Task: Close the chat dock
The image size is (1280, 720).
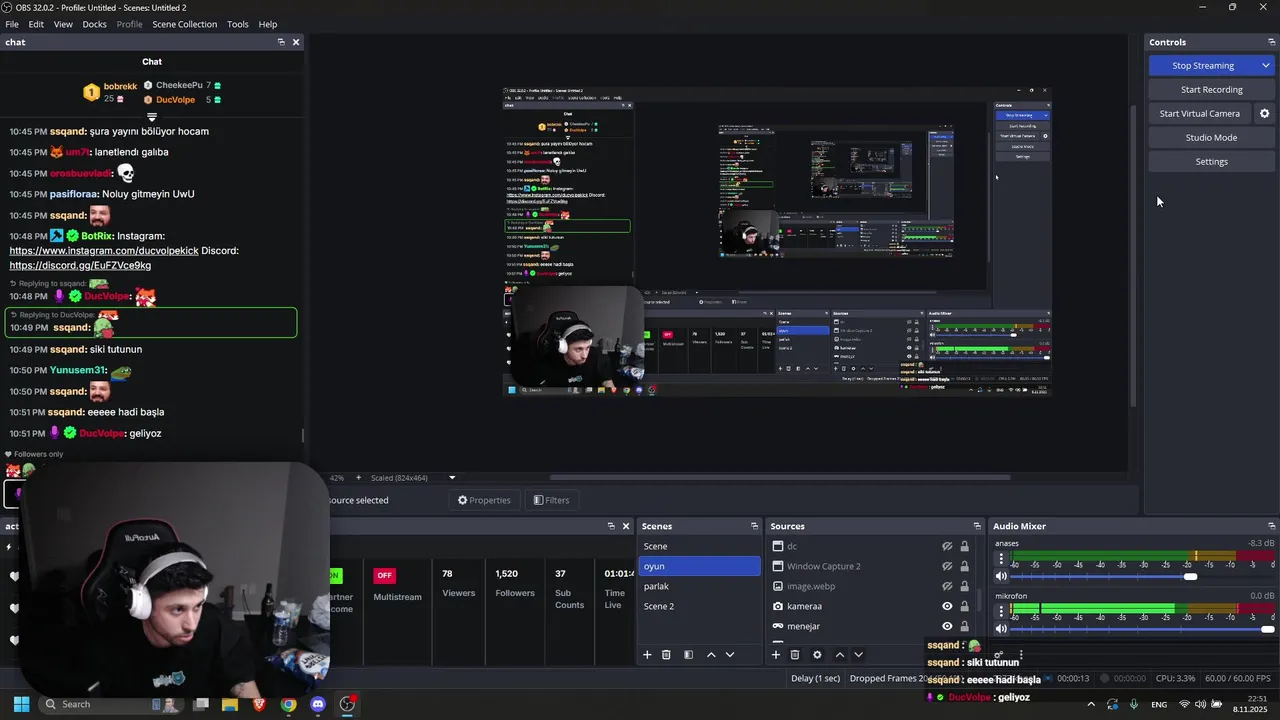Action: (296, 42)
